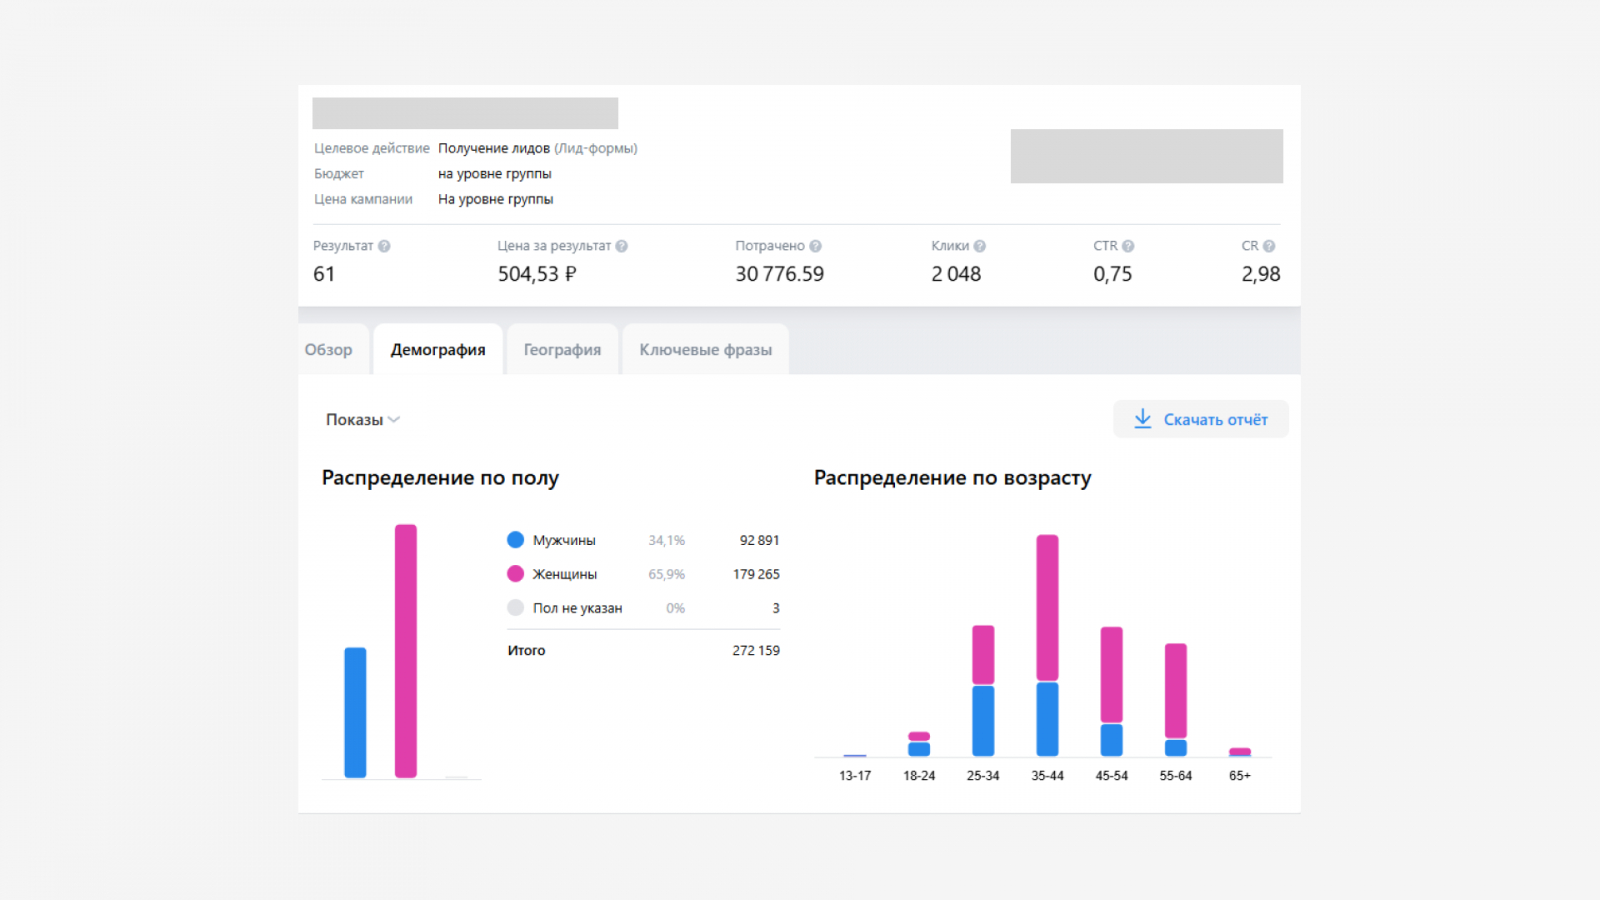Click the pink segment of the 35-44 bar
Image resolution: width=1600 pixels, height=900 pixels.
pyautogui.click(x=1047, y=608)
